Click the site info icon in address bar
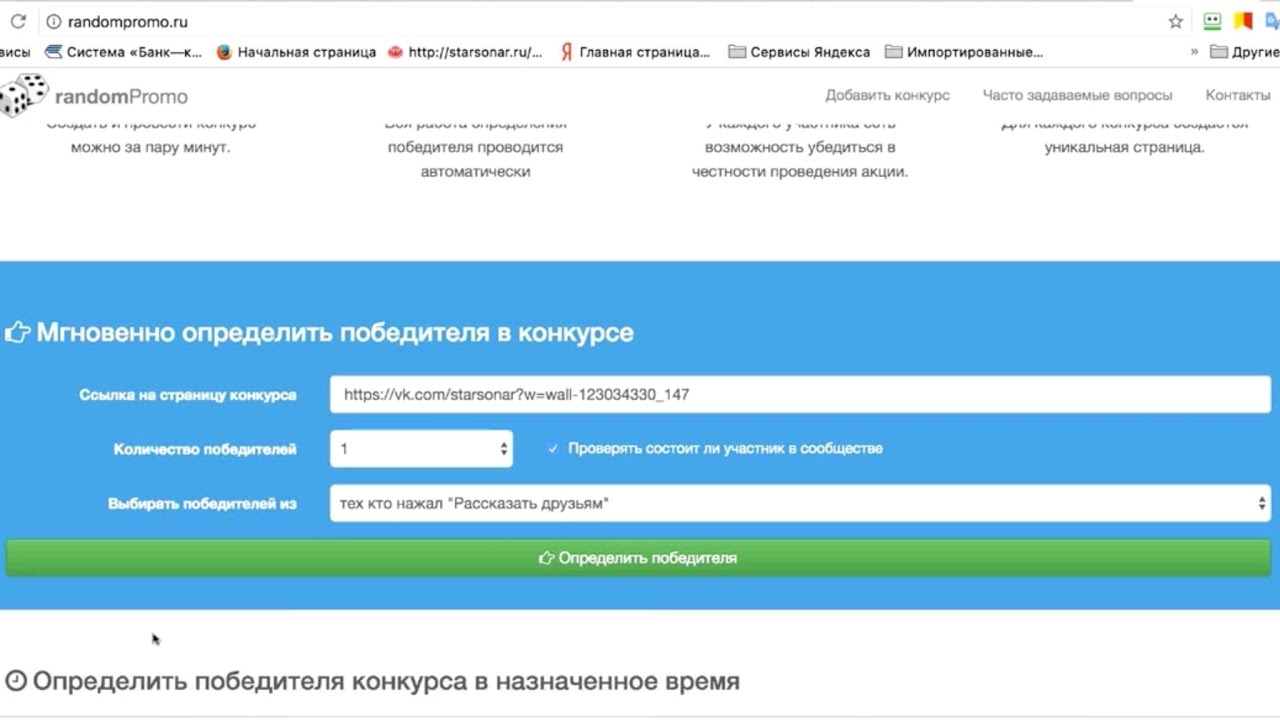This screenshot has height=720, width=1280. pos(53,21)
